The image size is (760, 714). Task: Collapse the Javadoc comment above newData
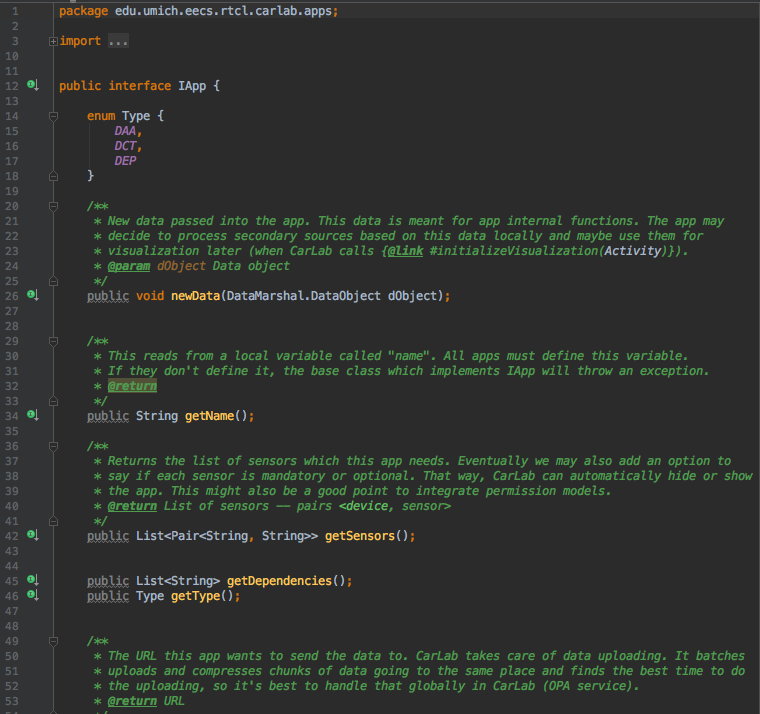[53, 206]
